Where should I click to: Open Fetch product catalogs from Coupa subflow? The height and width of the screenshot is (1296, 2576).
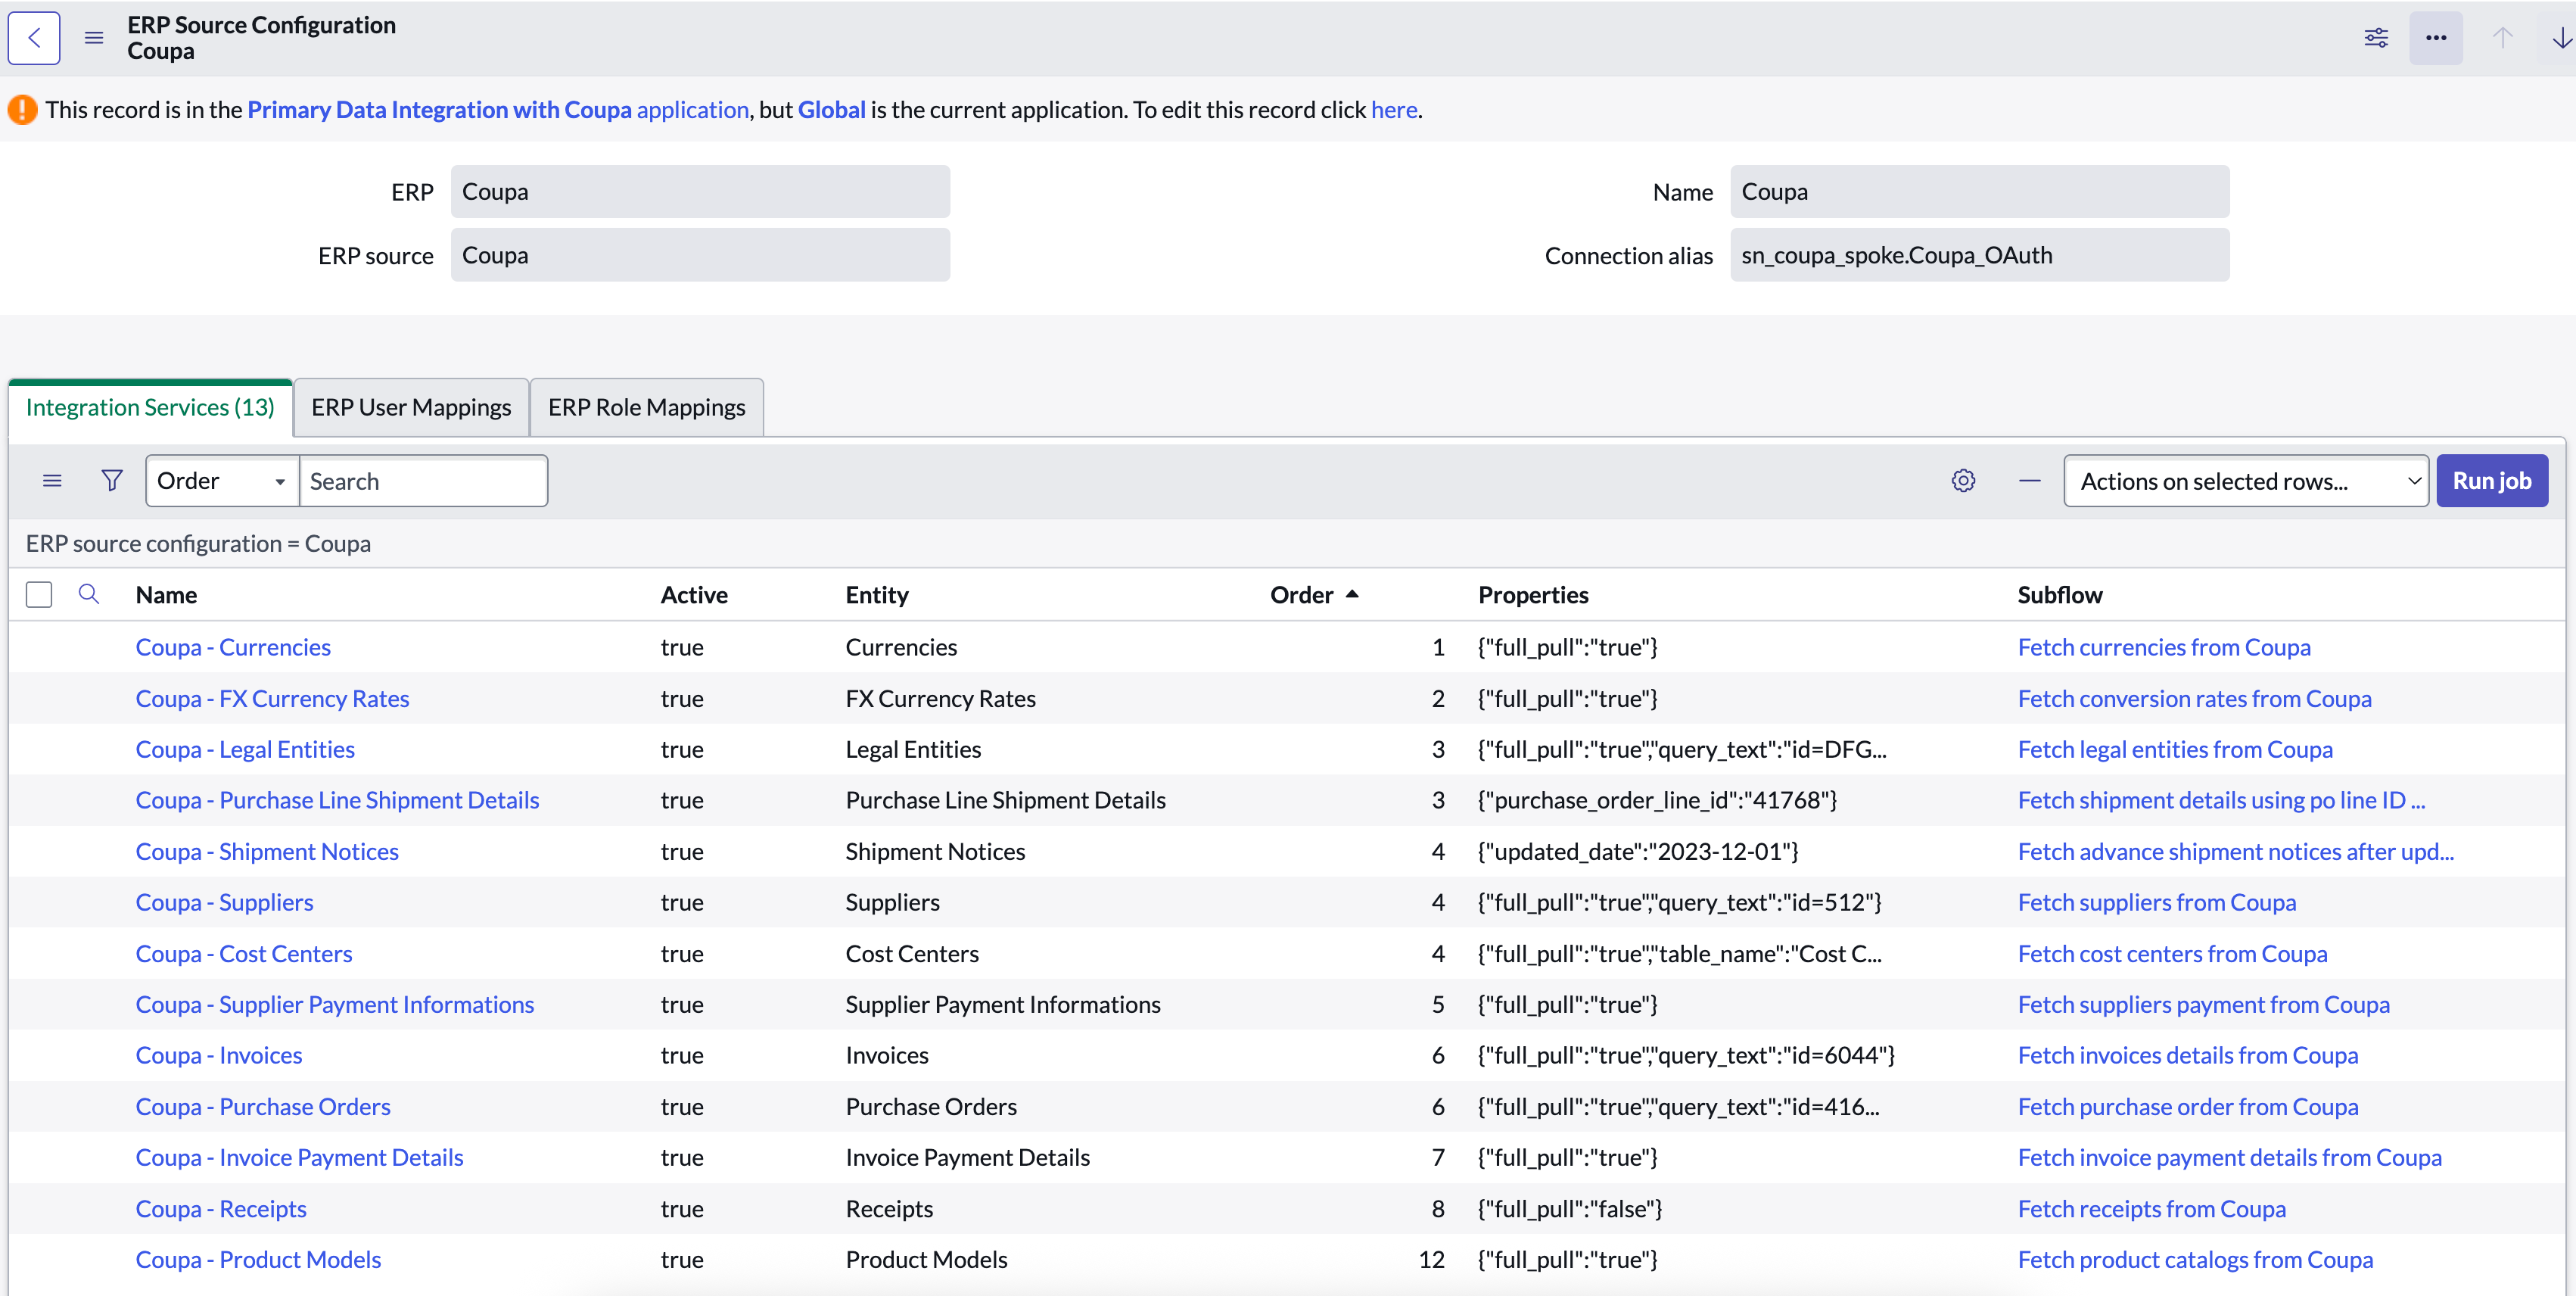coord(2195,1259)
